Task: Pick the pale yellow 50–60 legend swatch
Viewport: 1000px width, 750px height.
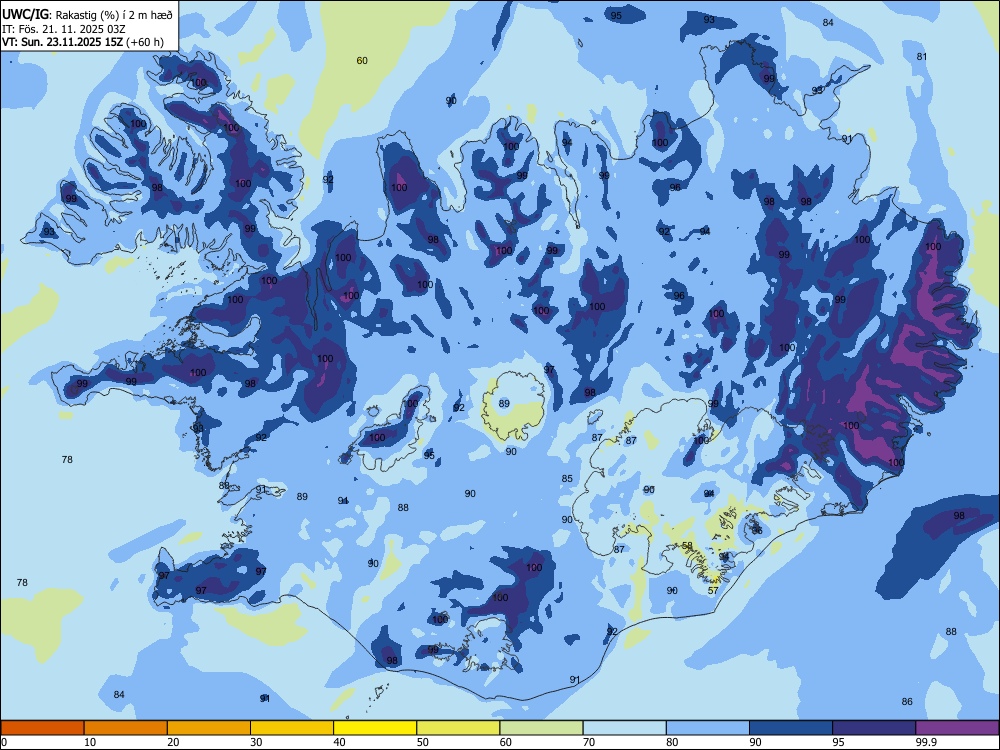Action: (x=458, y=728)
